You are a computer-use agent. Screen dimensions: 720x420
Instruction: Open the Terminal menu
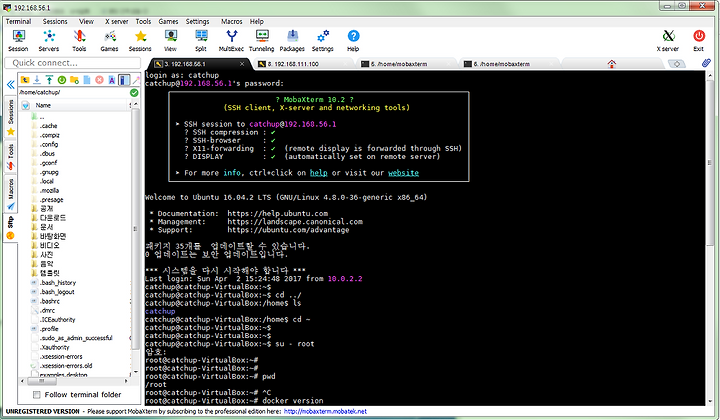tap(18, 22)
